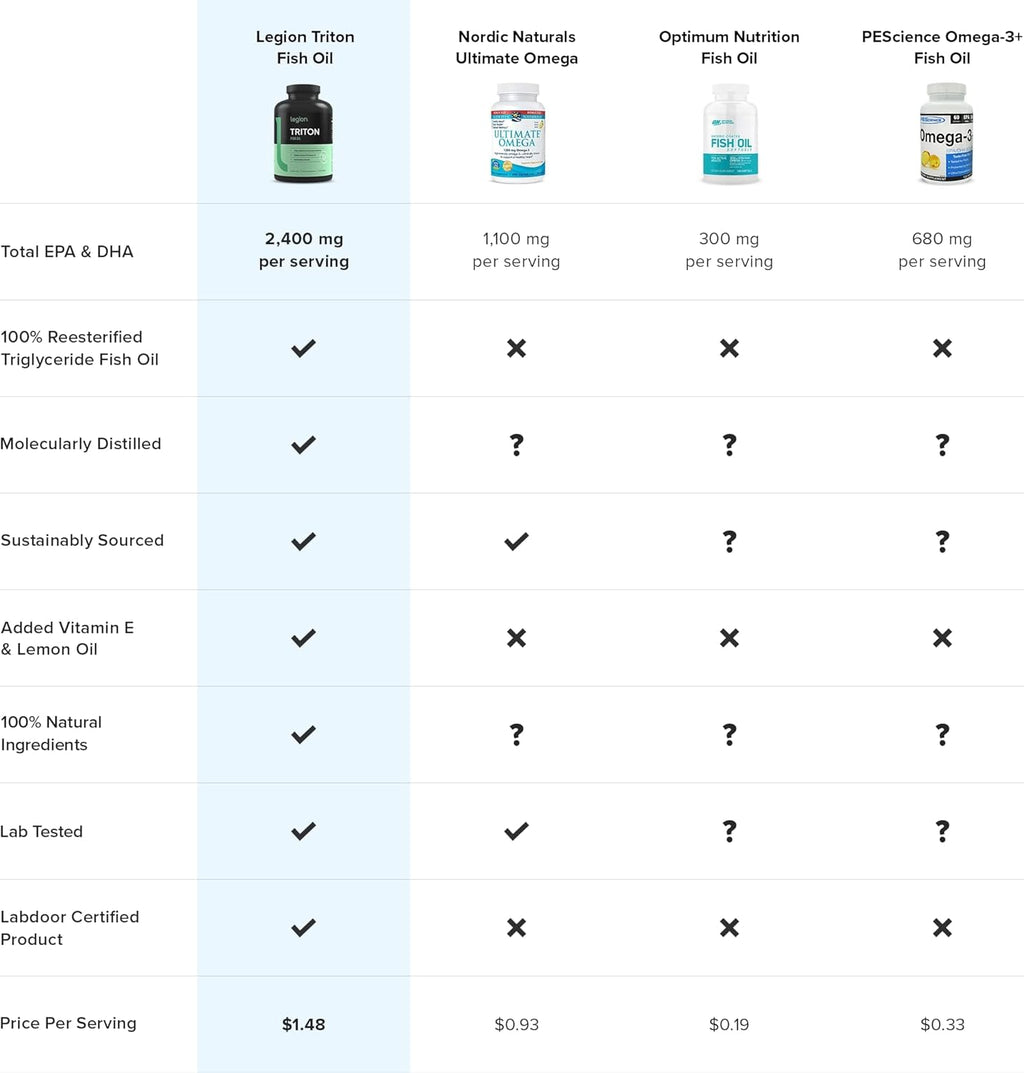Image resolution: width=1024 pixels, height=1073 pixels.
Task: Click Legion's $1.48 price per serving
Action: tap(303, 1024)
